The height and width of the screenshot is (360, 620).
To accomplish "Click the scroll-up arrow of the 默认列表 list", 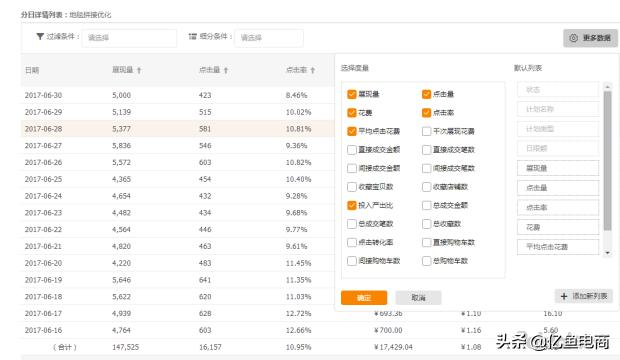I will pos(608,86).
